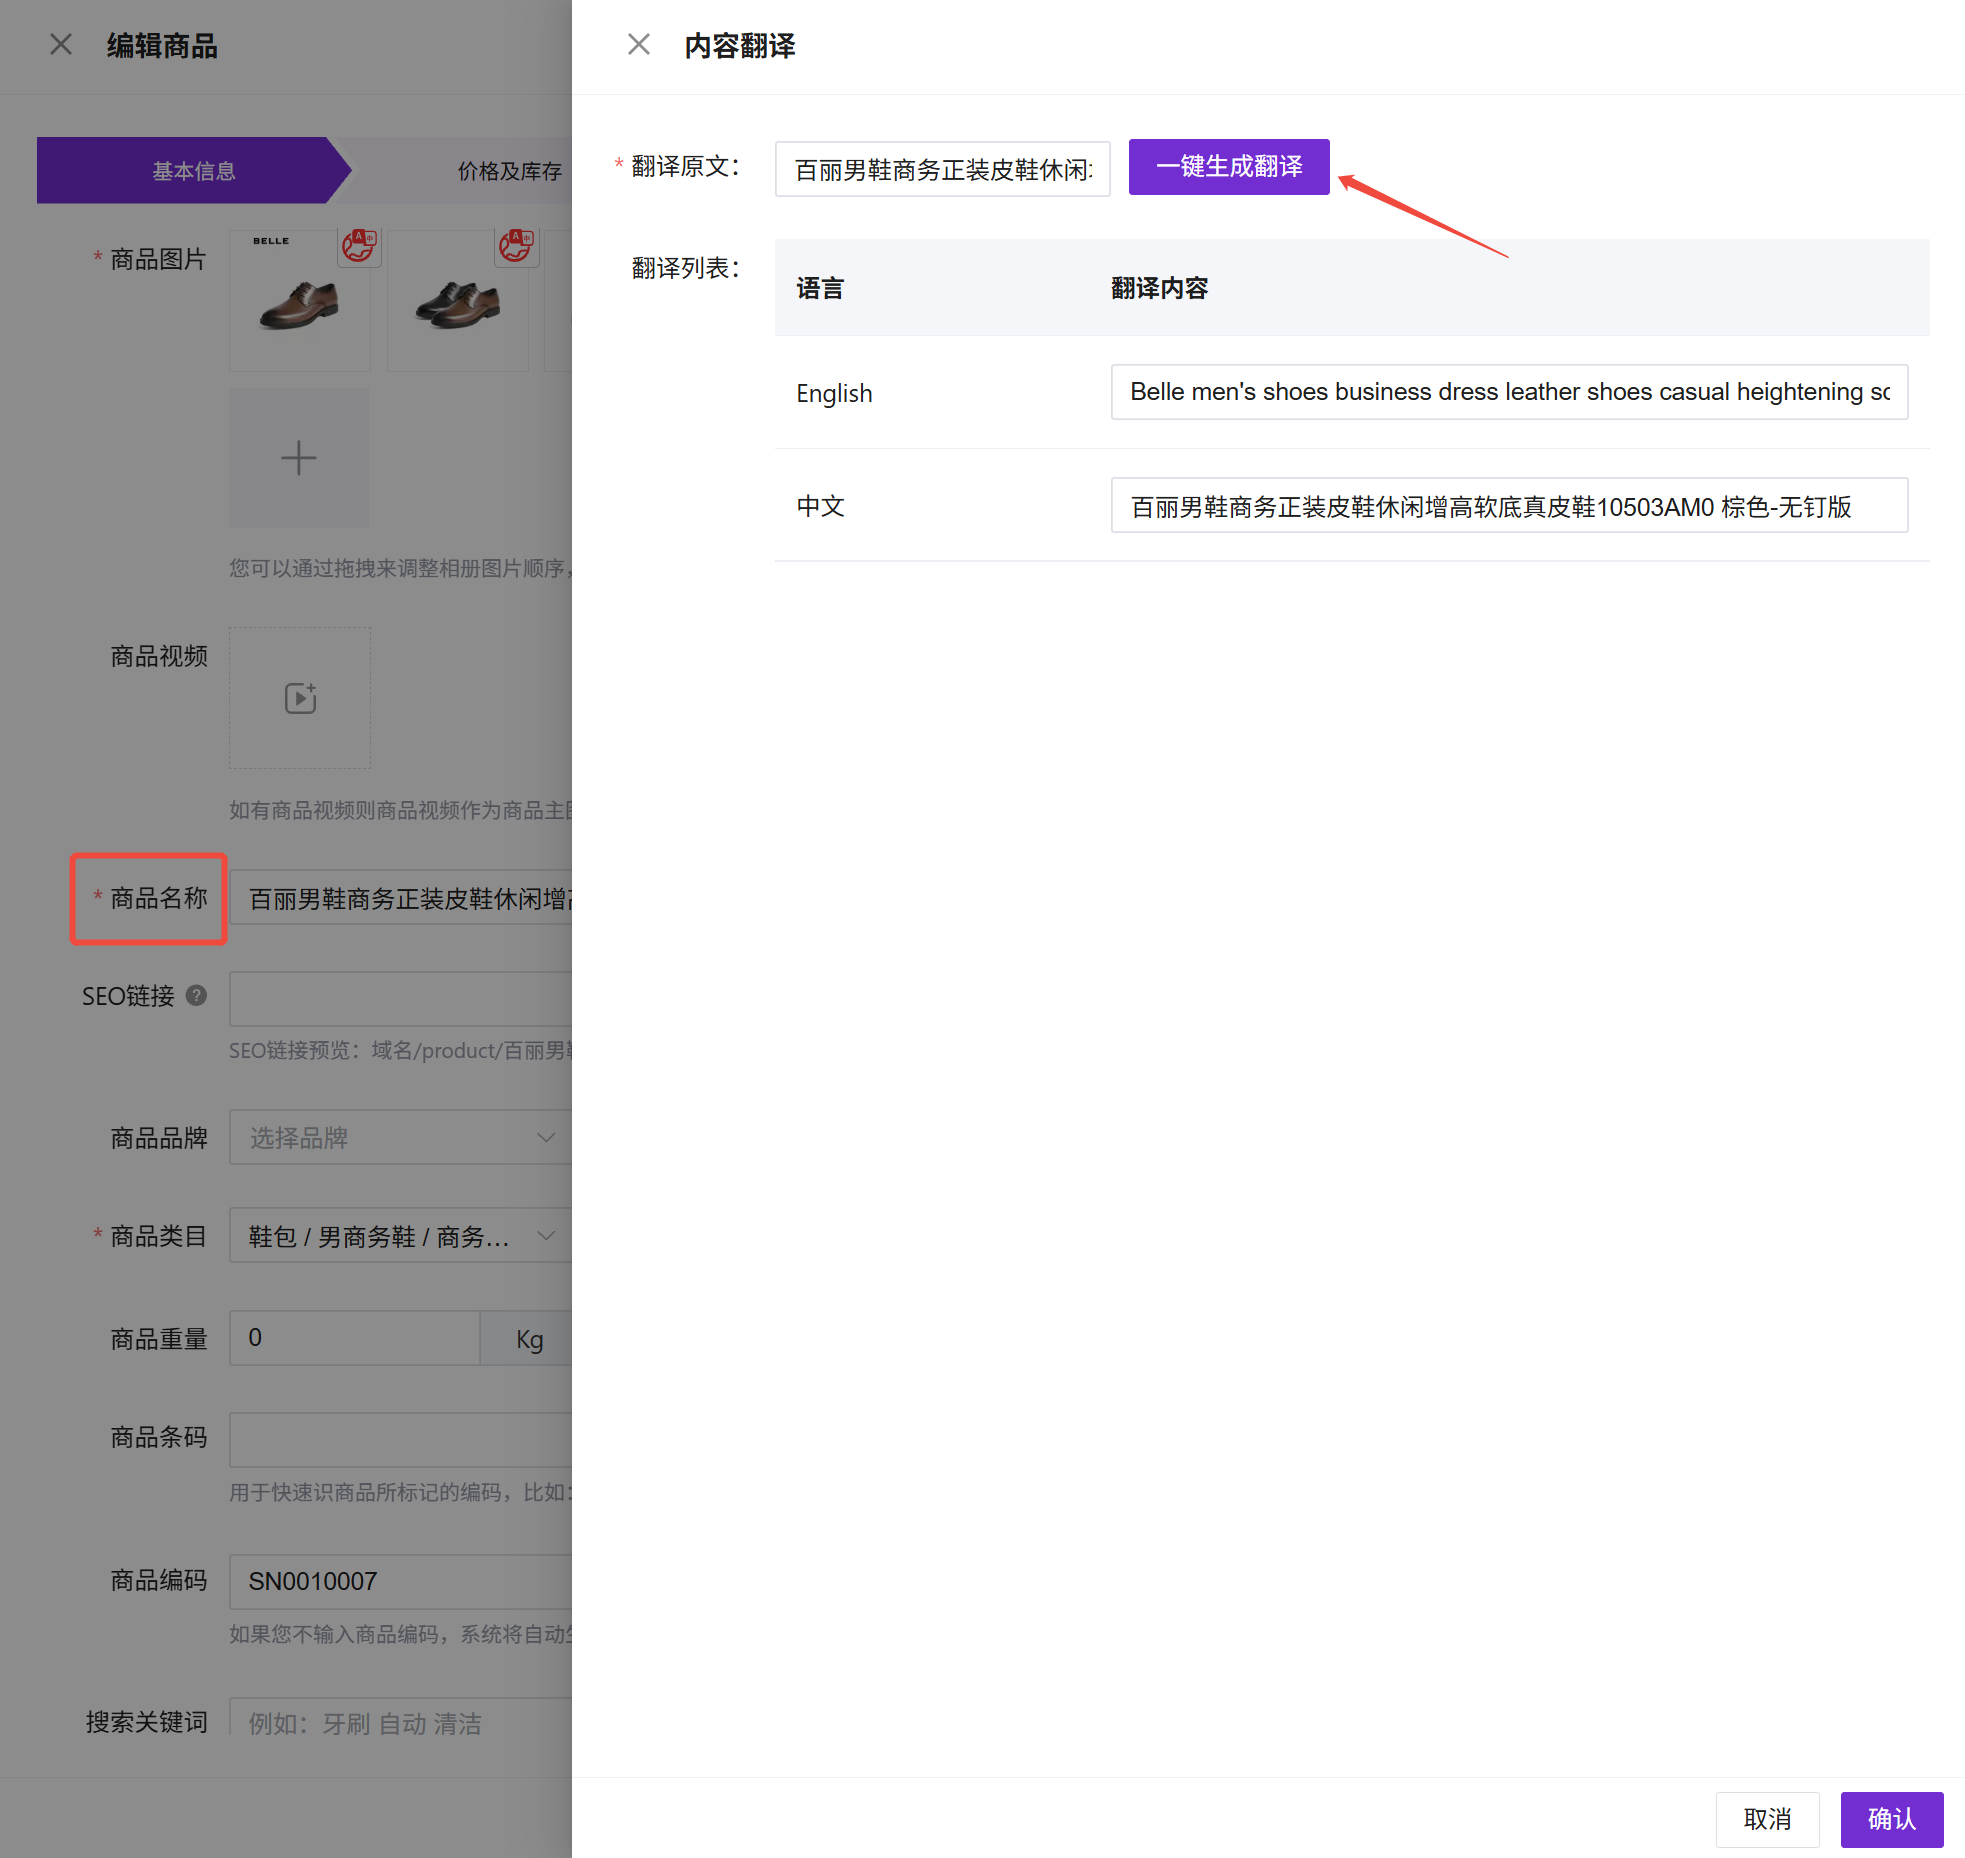Click the 翻译原文 source text field
Image resolution: width=1965 pixels, height=1858 pixels.
[942, 170]
